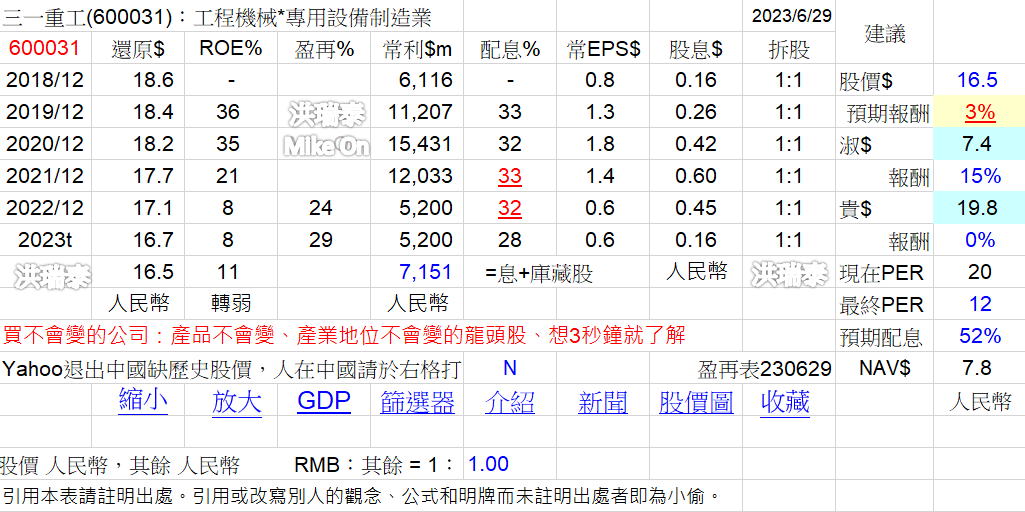
Task: Select the 配息% column header
Action: click(510, 49)
